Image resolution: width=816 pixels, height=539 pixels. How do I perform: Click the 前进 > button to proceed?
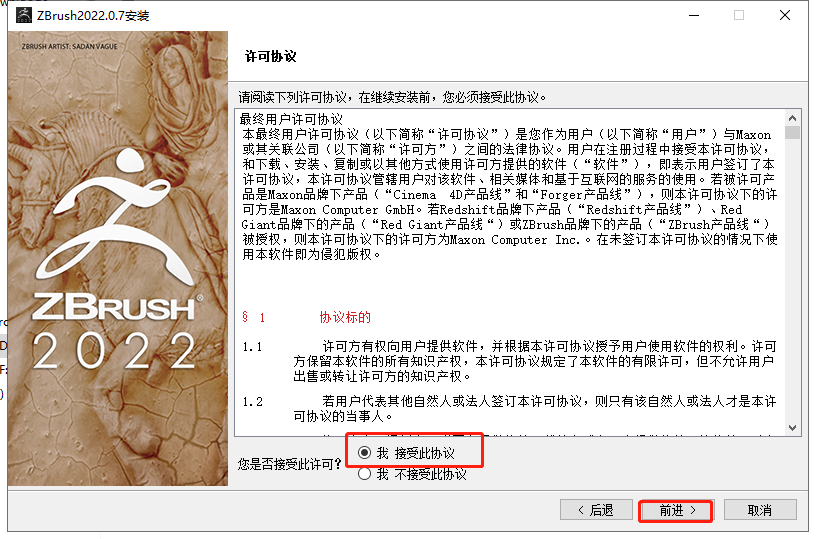(x=676, y=510)
